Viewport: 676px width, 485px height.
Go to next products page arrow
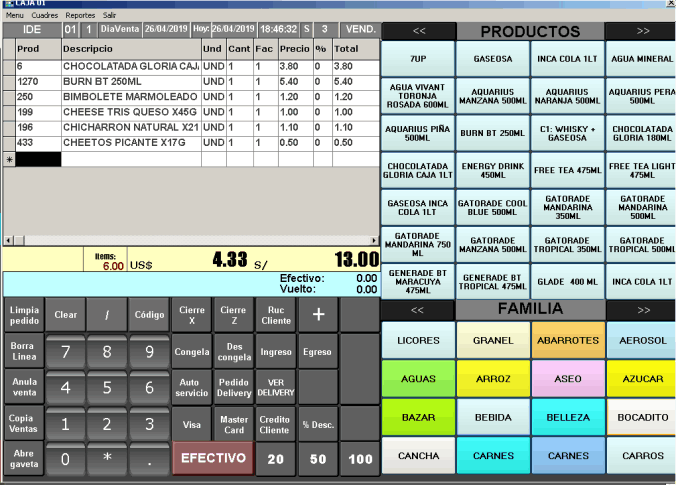[642, 31]
